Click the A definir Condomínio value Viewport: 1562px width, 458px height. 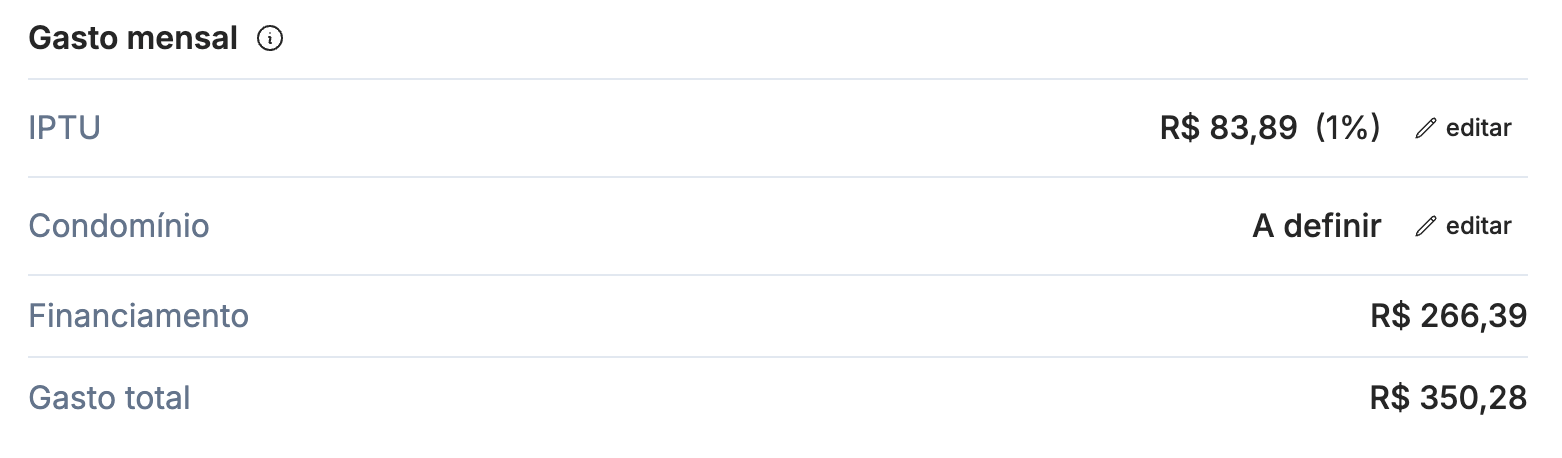point(1317,226)
